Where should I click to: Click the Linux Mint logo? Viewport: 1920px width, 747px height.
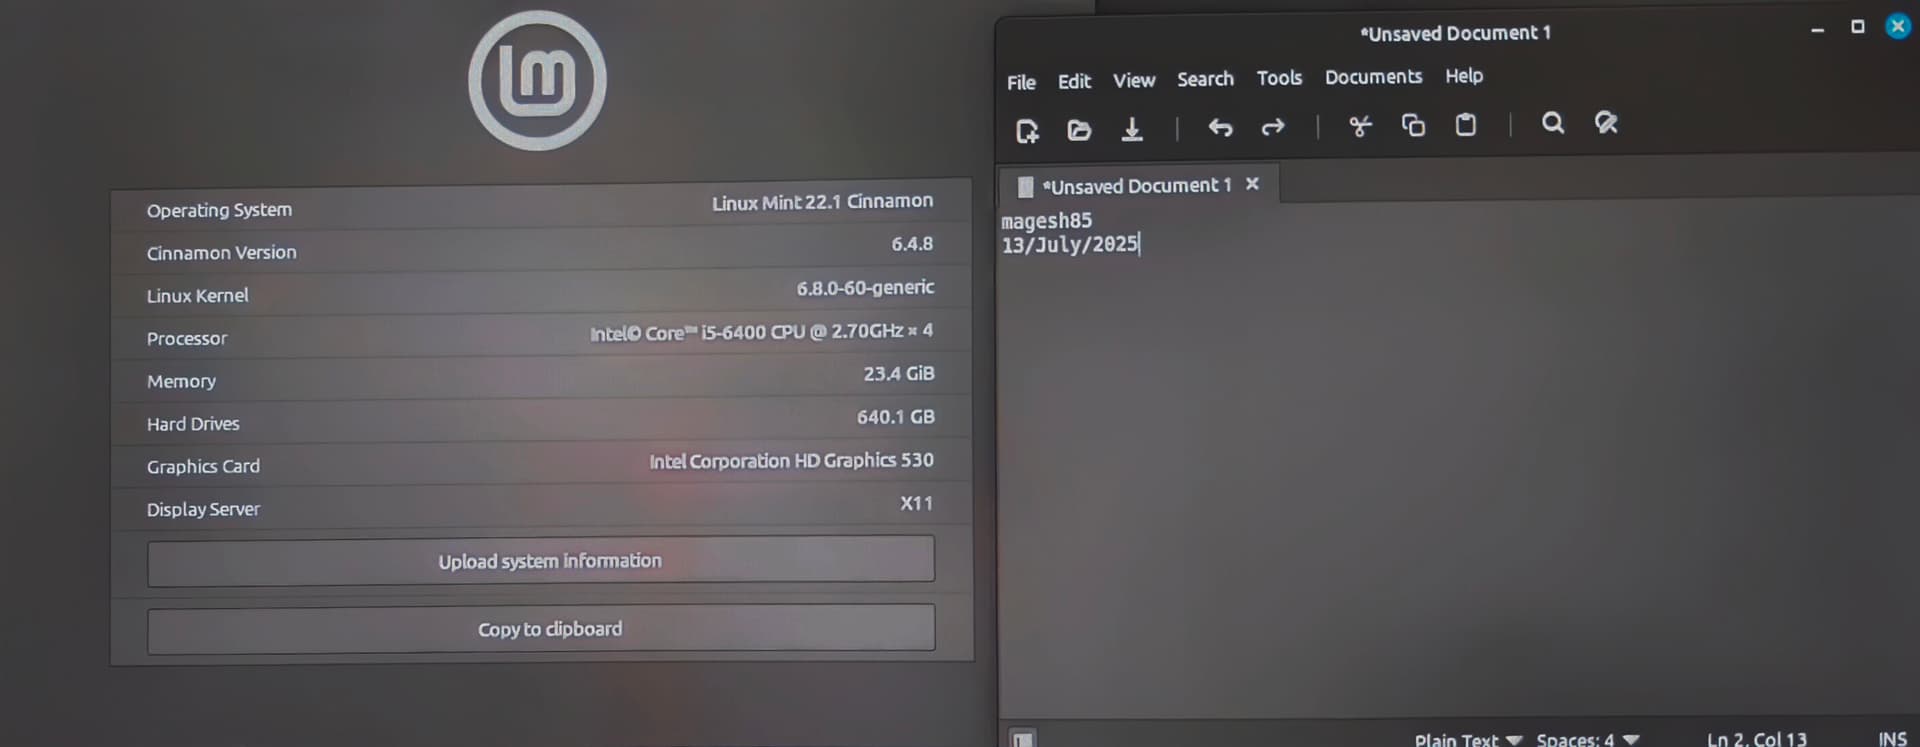[538, 81]
